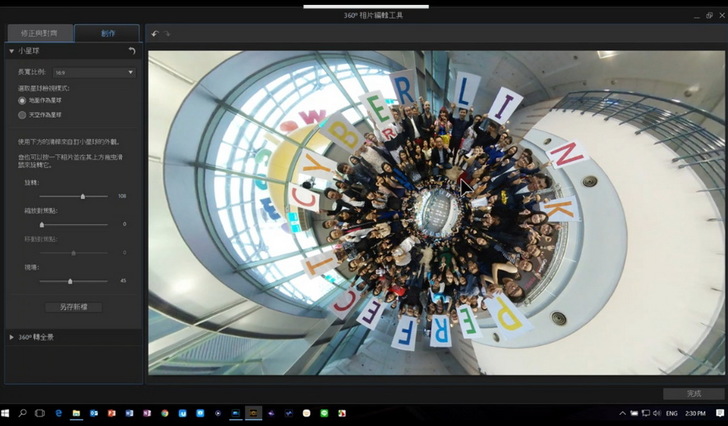Select 地面作為星球 radio option
Viewport: 728px width, 426px height.
[22, 101]
